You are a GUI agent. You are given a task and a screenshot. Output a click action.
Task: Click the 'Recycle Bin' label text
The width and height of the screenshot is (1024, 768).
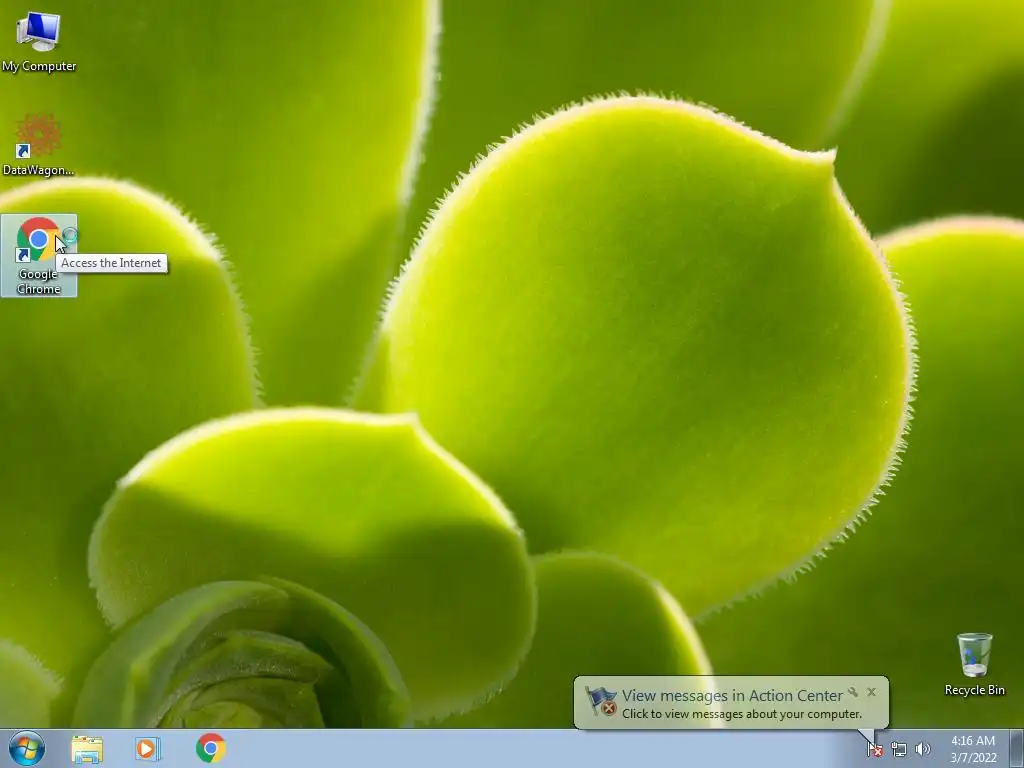pyautogui.click(x=974, y=690)
